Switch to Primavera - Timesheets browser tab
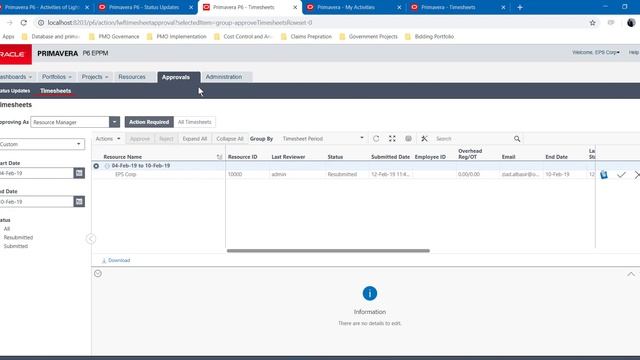Screen dimensions: 640x360 coord(448,7)
